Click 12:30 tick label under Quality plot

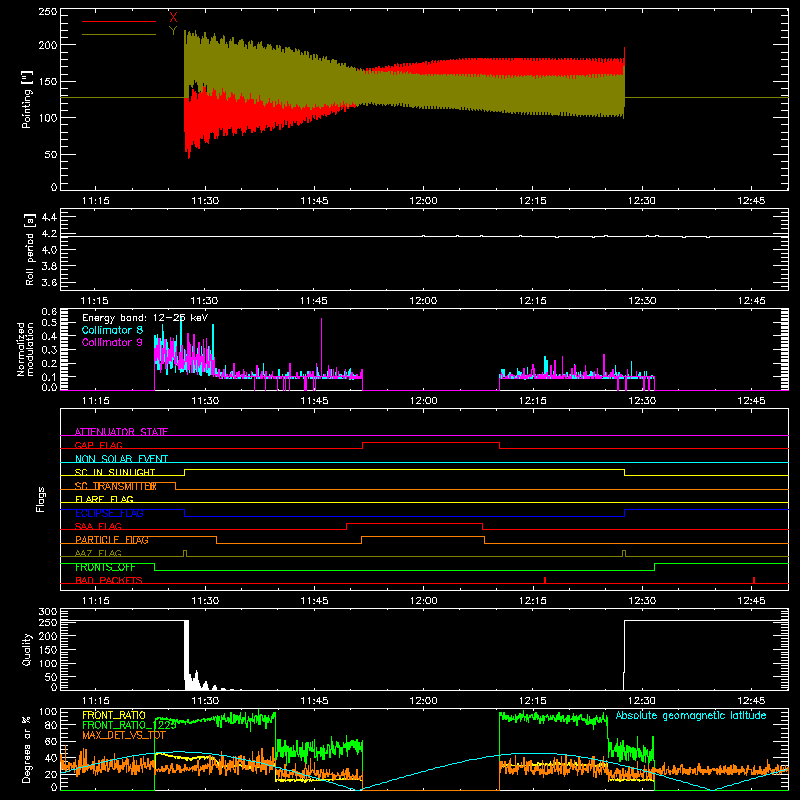tap(642, 701)
